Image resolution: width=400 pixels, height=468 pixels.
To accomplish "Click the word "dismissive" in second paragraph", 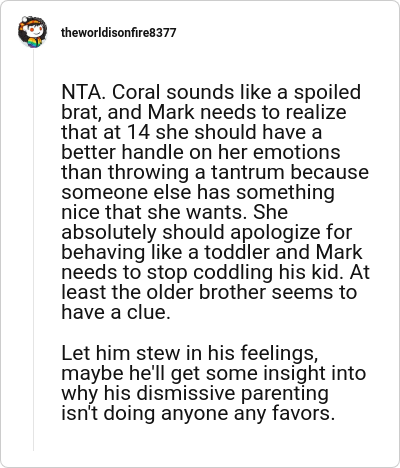I will click(x=186, y=393).
